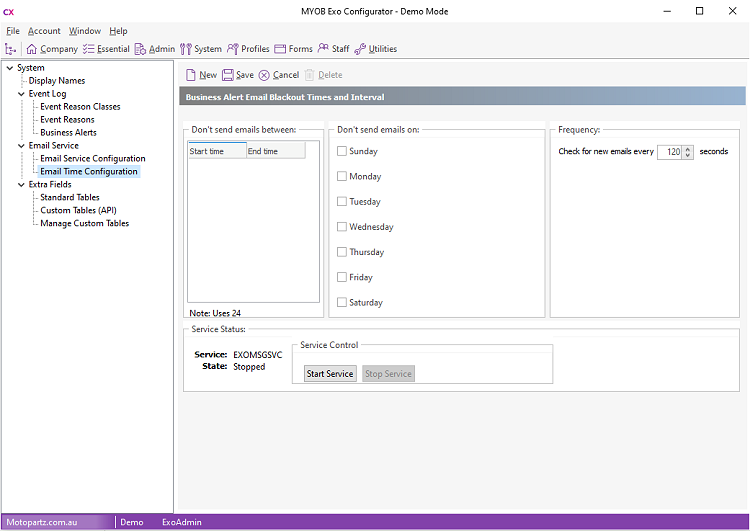Click the Start Service button
750x531 pixels.
click(330, 374)
